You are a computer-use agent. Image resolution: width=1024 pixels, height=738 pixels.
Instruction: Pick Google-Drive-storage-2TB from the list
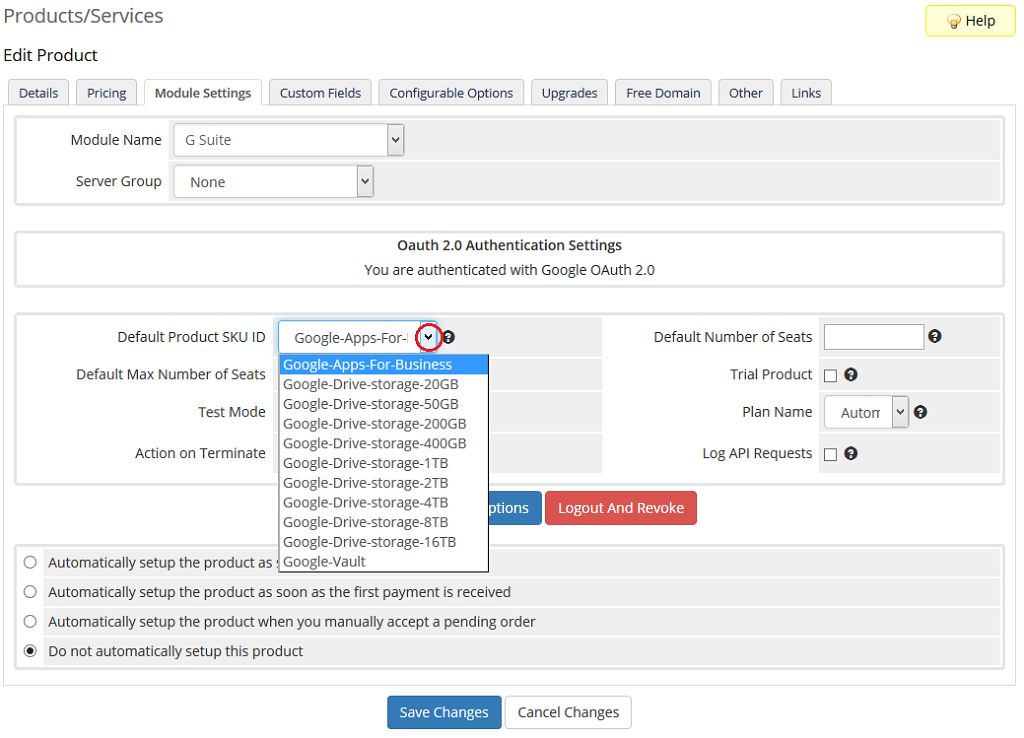pos(384,483)
